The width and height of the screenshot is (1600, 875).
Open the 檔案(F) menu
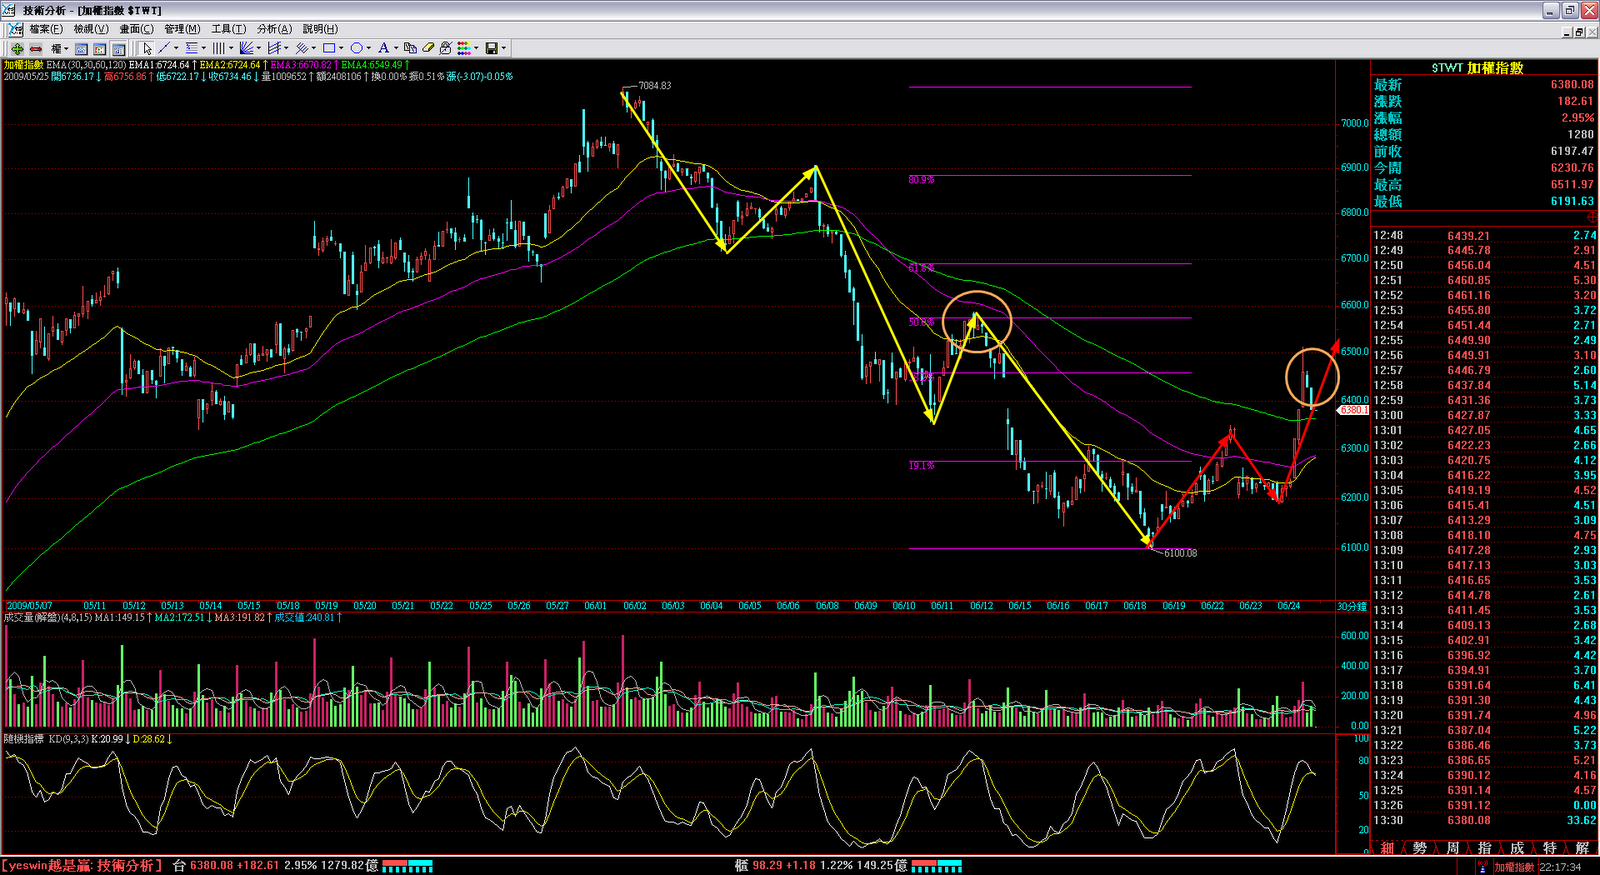46,29
